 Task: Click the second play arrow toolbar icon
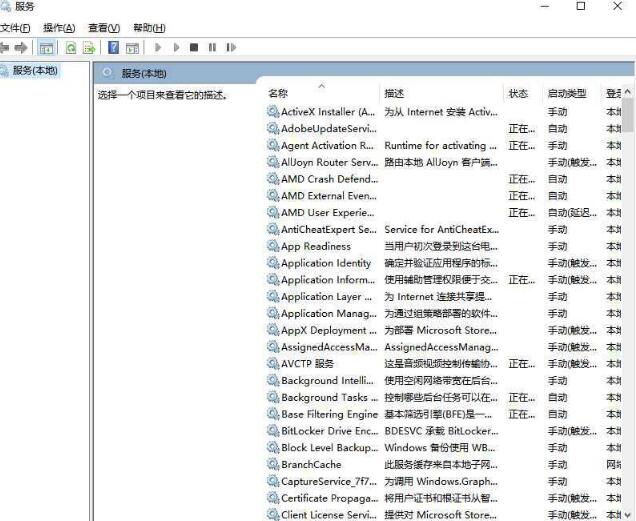[x=176, y=47]
